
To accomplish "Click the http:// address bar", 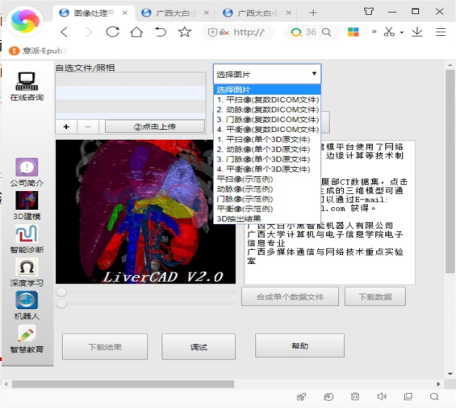I will pos(238,32).
